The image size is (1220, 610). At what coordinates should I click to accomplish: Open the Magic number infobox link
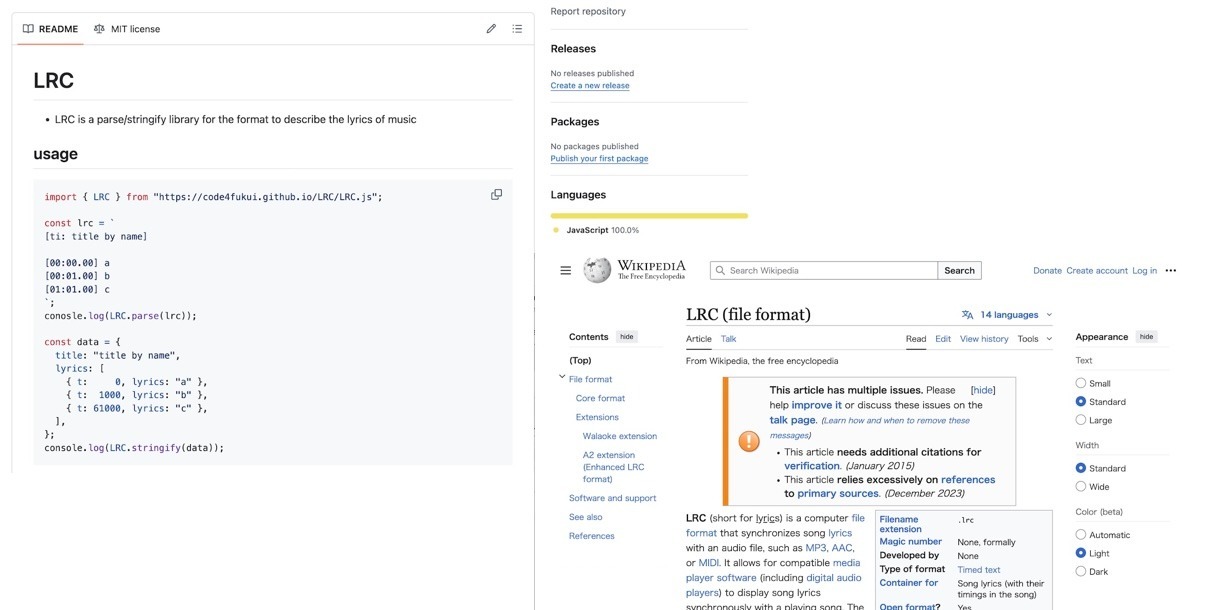(911, 542)
